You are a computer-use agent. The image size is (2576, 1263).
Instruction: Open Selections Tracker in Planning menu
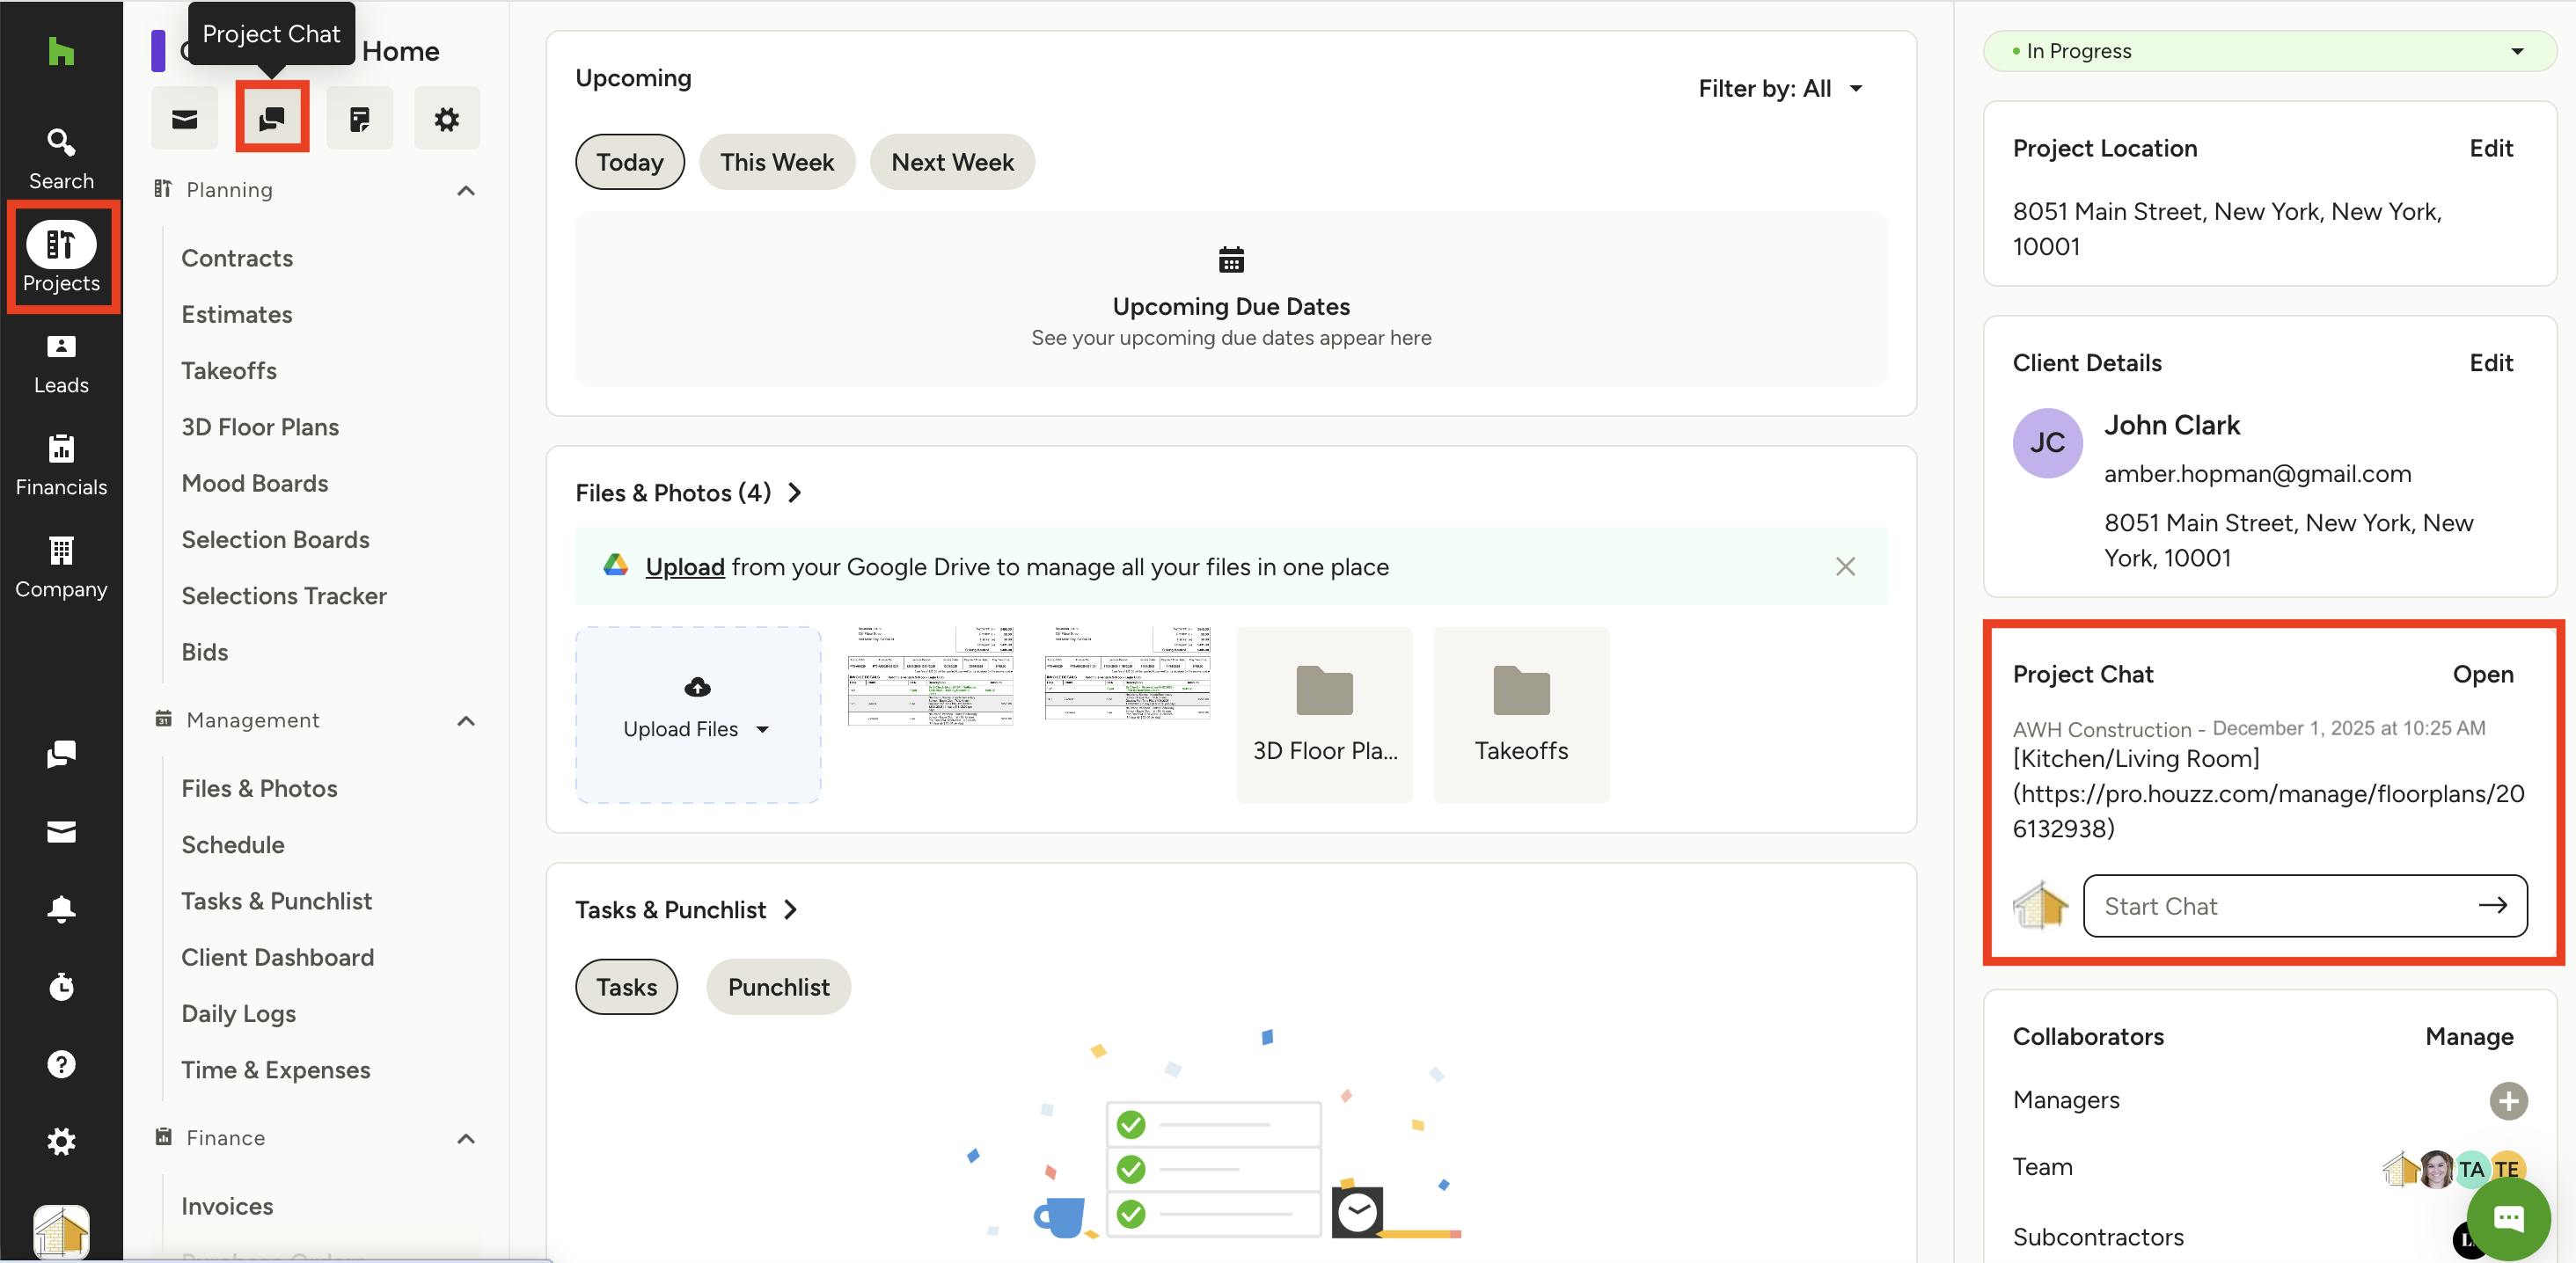click(284, 596)
